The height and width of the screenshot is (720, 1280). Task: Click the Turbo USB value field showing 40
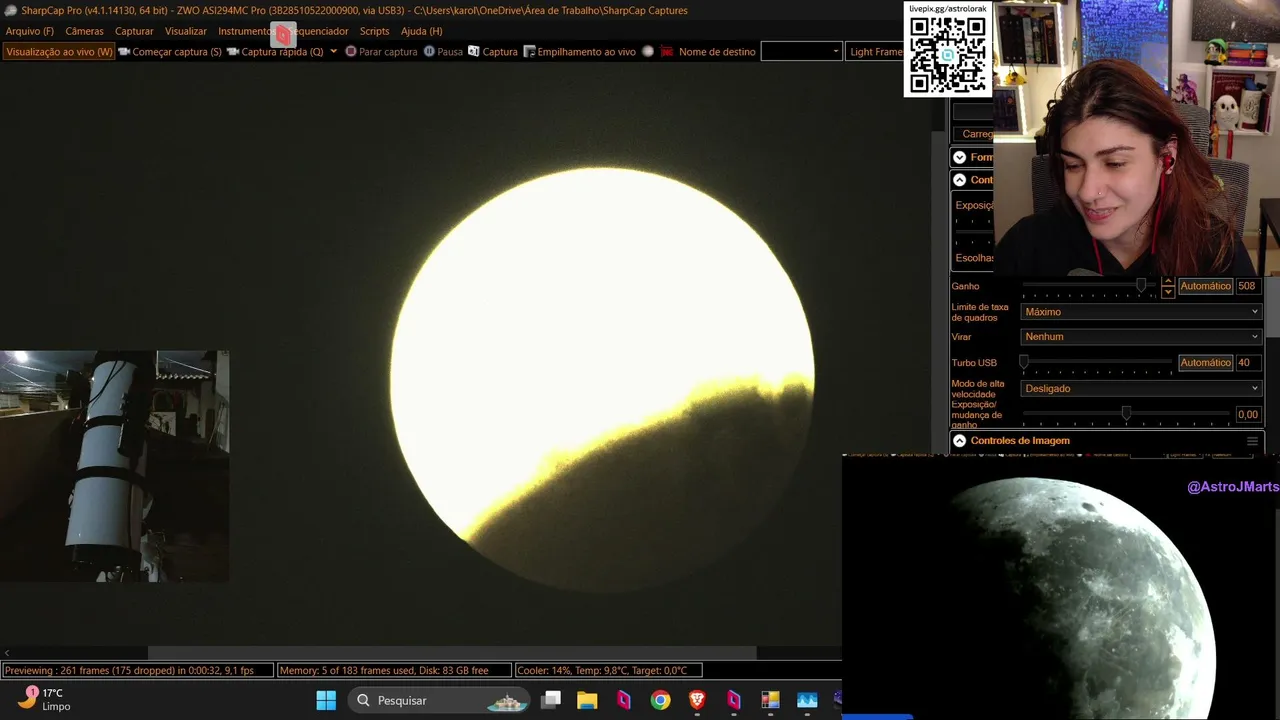[x=1248, y=363]
